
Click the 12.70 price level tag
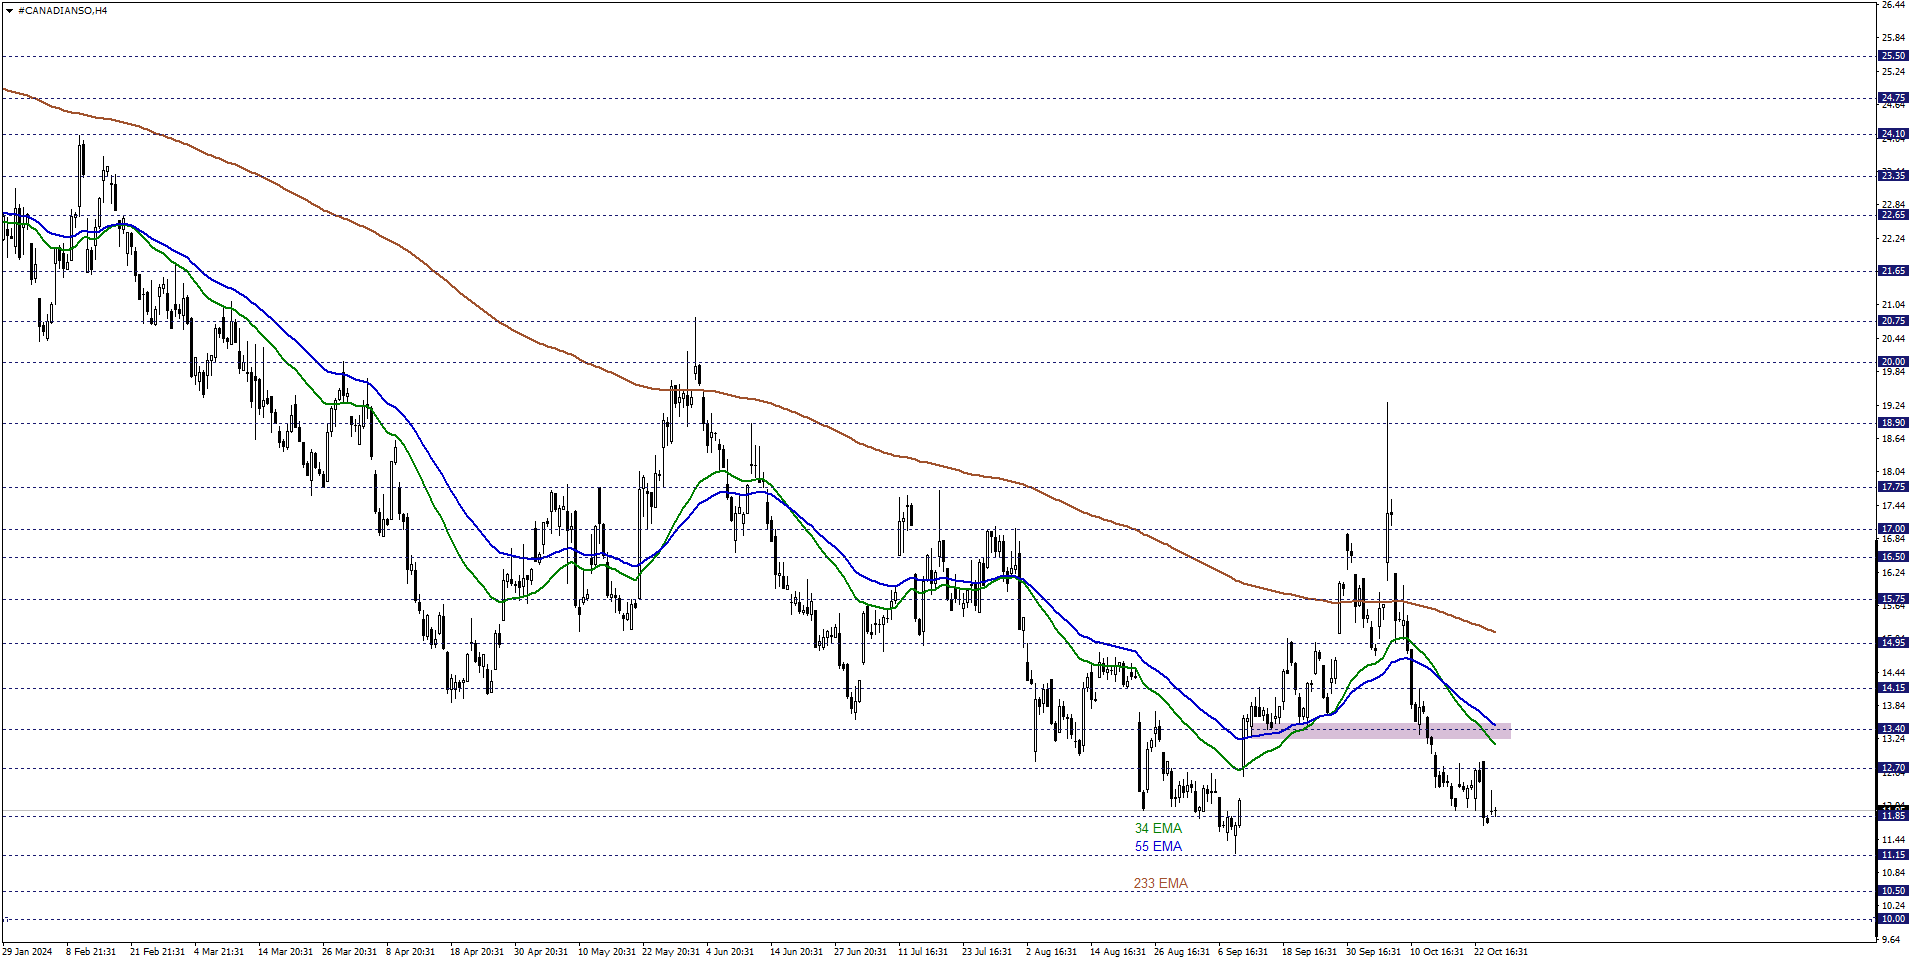(1893, 768)
